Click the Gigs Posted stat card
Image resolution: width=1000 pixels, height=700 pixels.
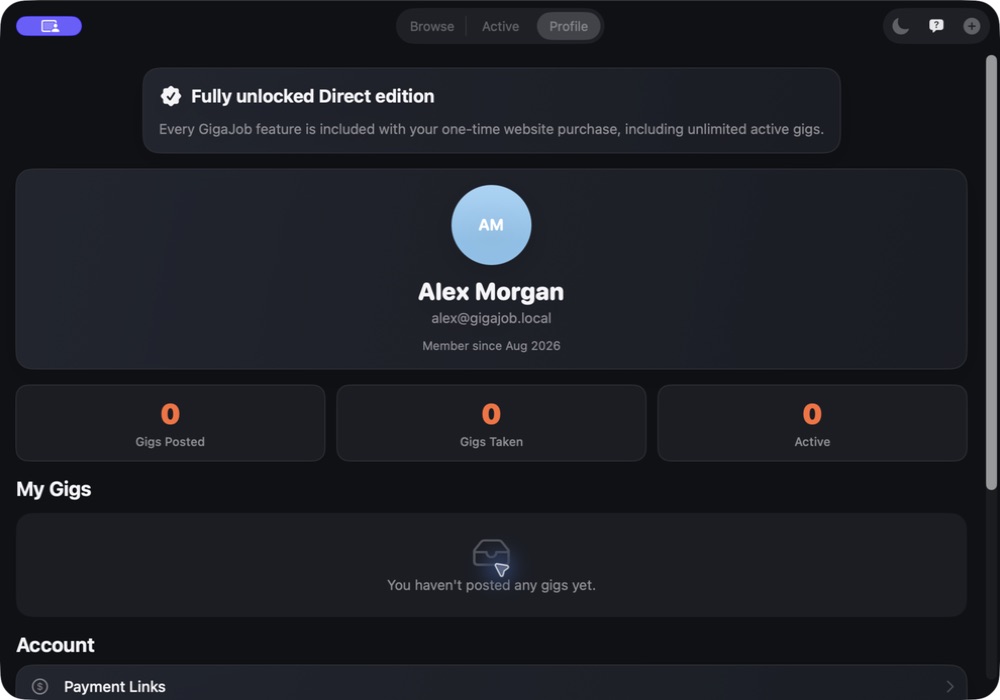tap(170, 423)
